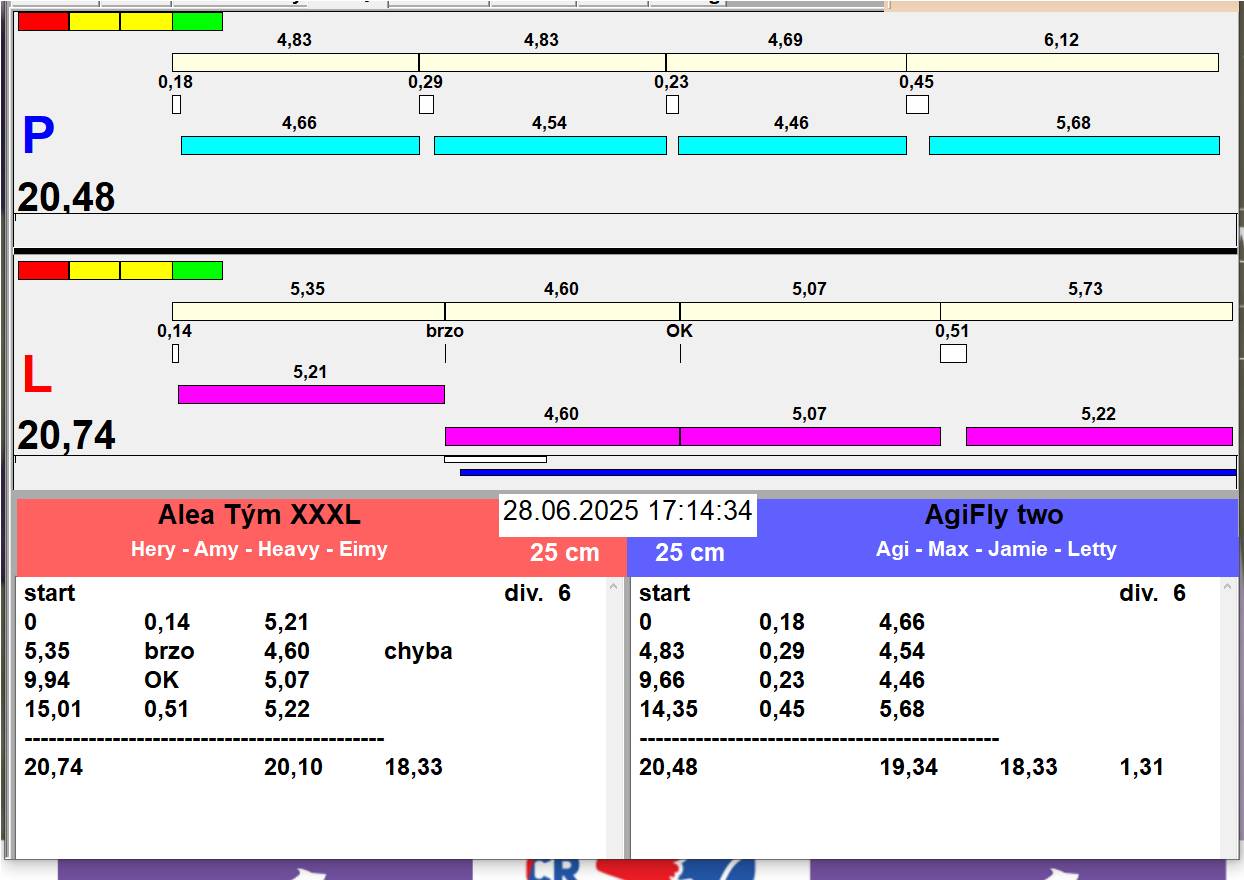The width and height of the screenshot is (1244, 880).
Task: Click the cream bar labeled 5,73
Action: click(x=1086, y=311)
